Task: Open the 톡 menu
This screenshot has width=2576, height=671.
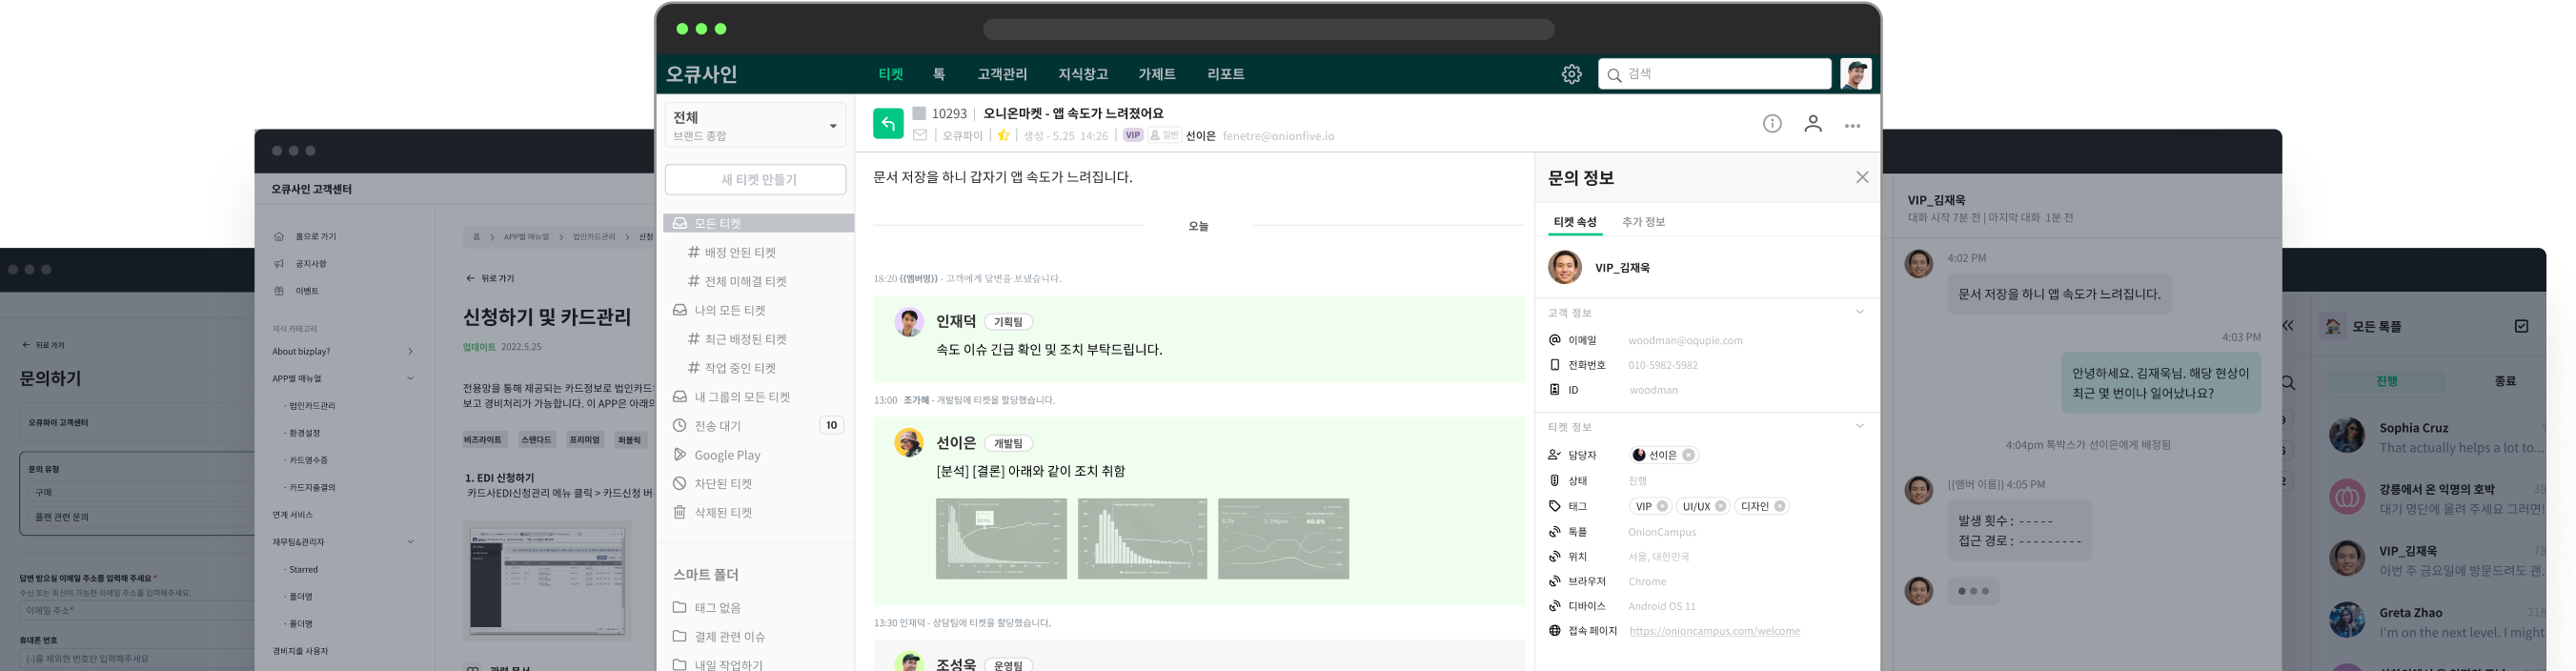Action: pyautogui.click(x=938, y=74)
